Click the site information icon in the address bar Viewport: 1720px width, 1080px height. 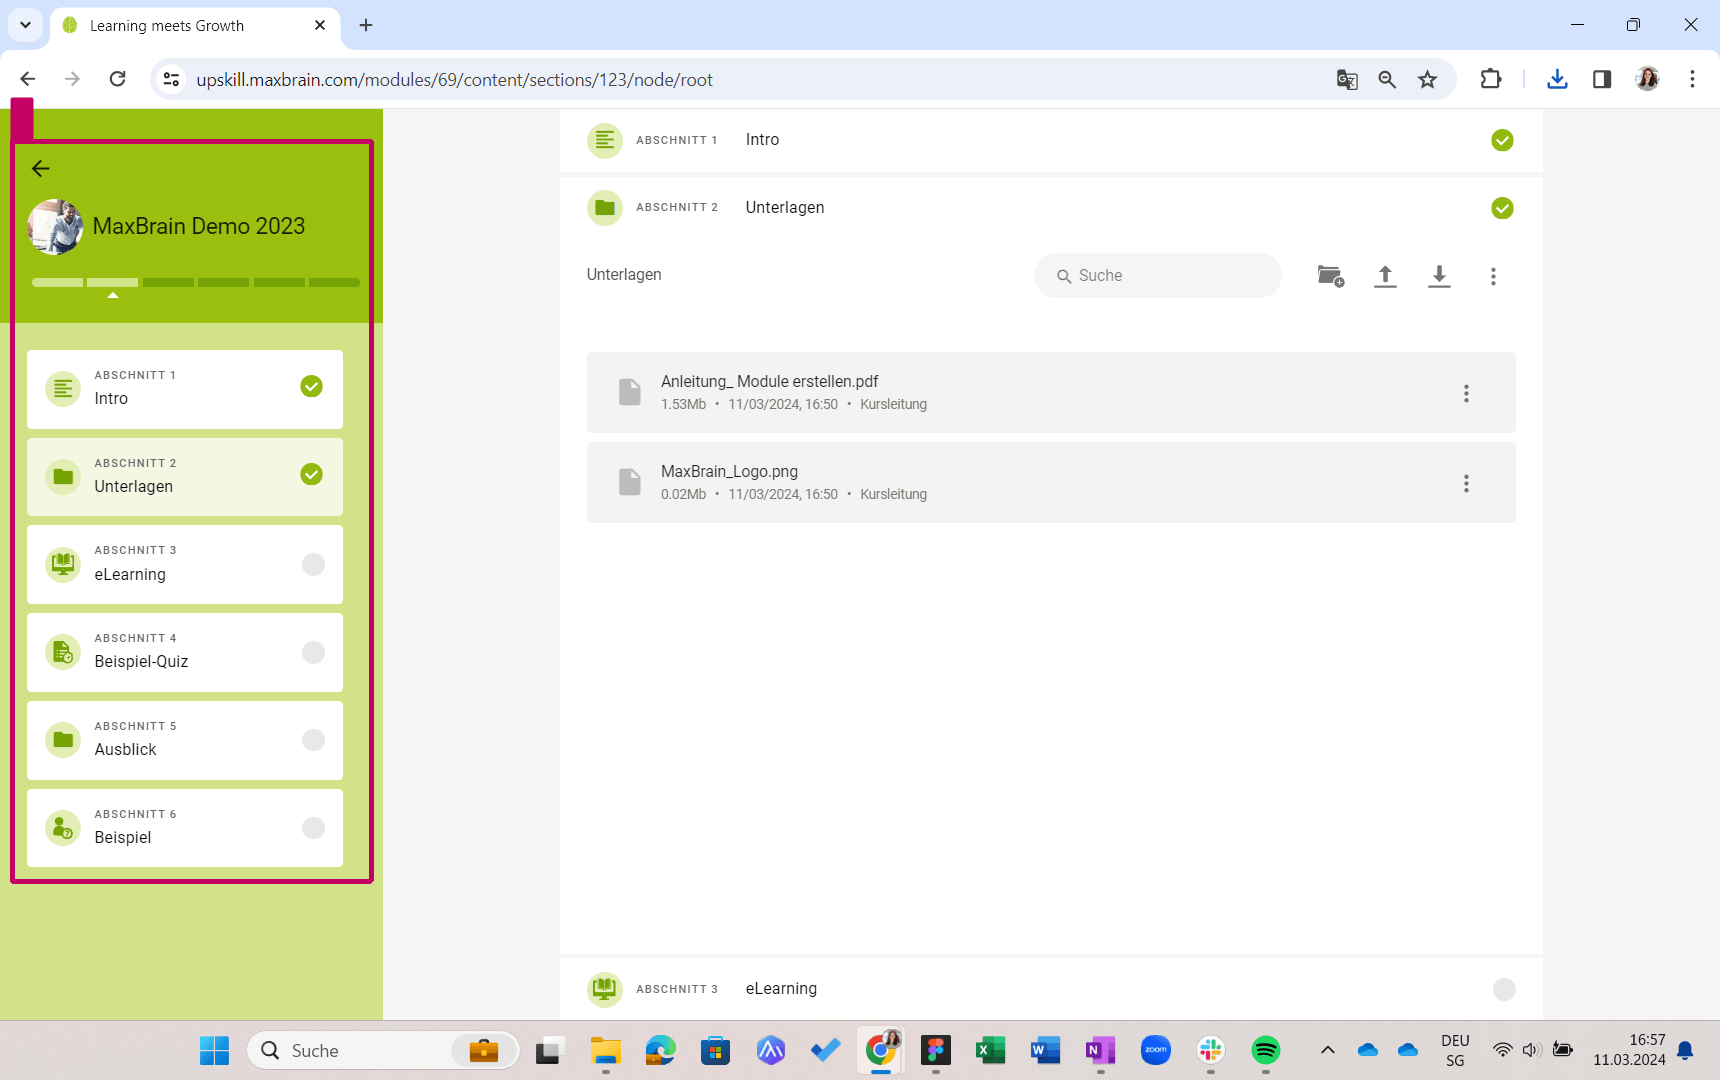pyautogui.click(x=172, y=79)
